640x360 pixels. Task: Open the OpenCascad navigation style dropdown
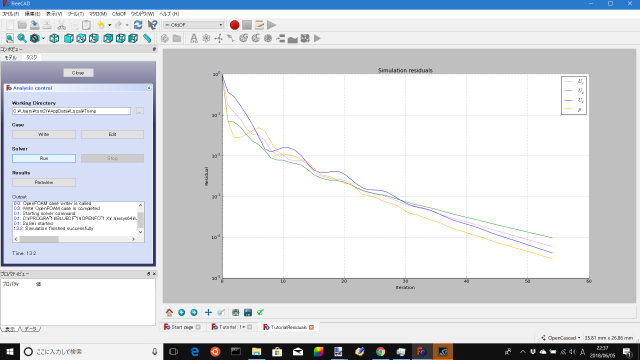[561, 338]
